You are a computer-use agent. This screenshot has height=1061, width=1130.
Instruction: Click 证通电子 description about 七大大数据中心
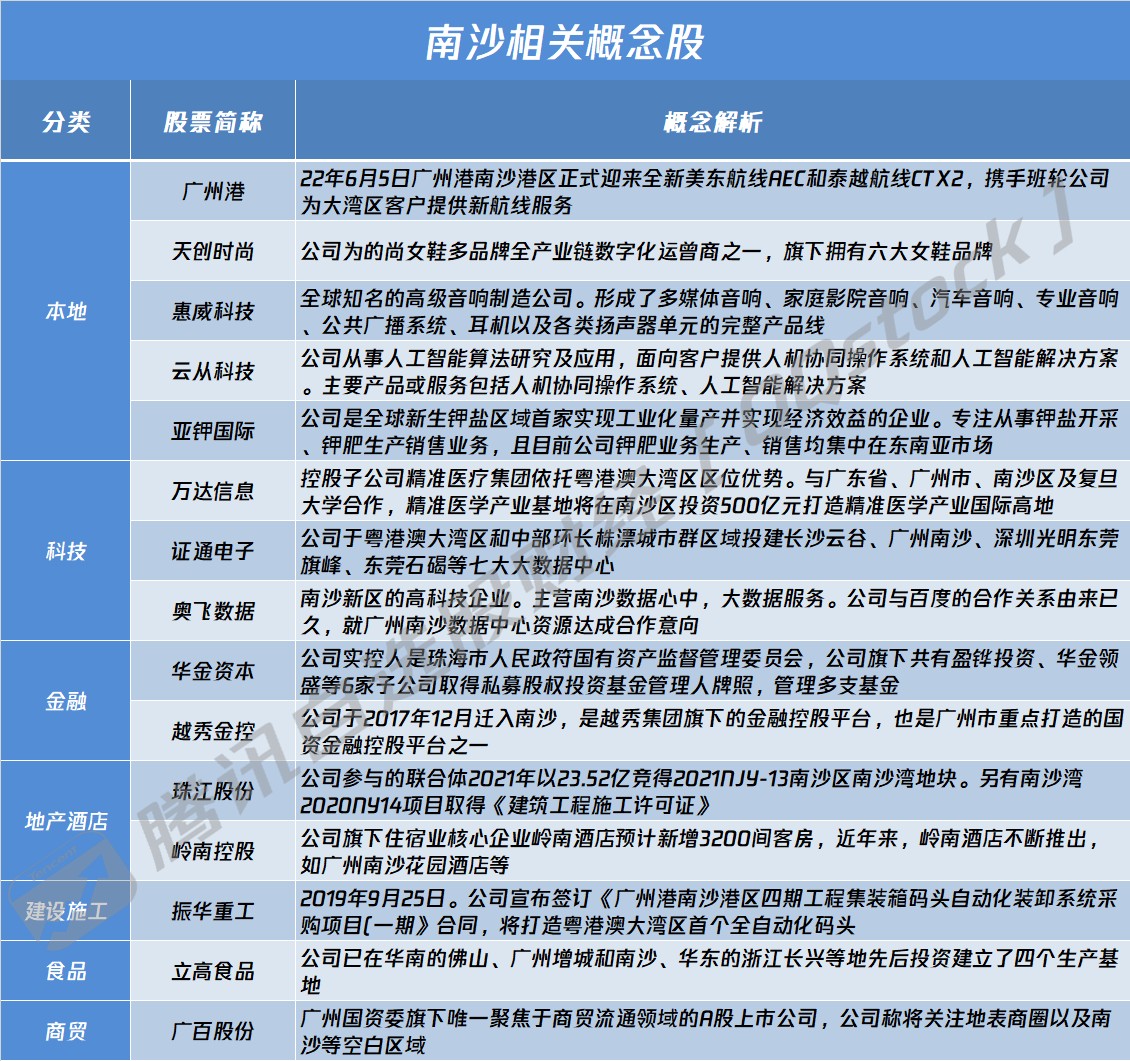point(710,551)
